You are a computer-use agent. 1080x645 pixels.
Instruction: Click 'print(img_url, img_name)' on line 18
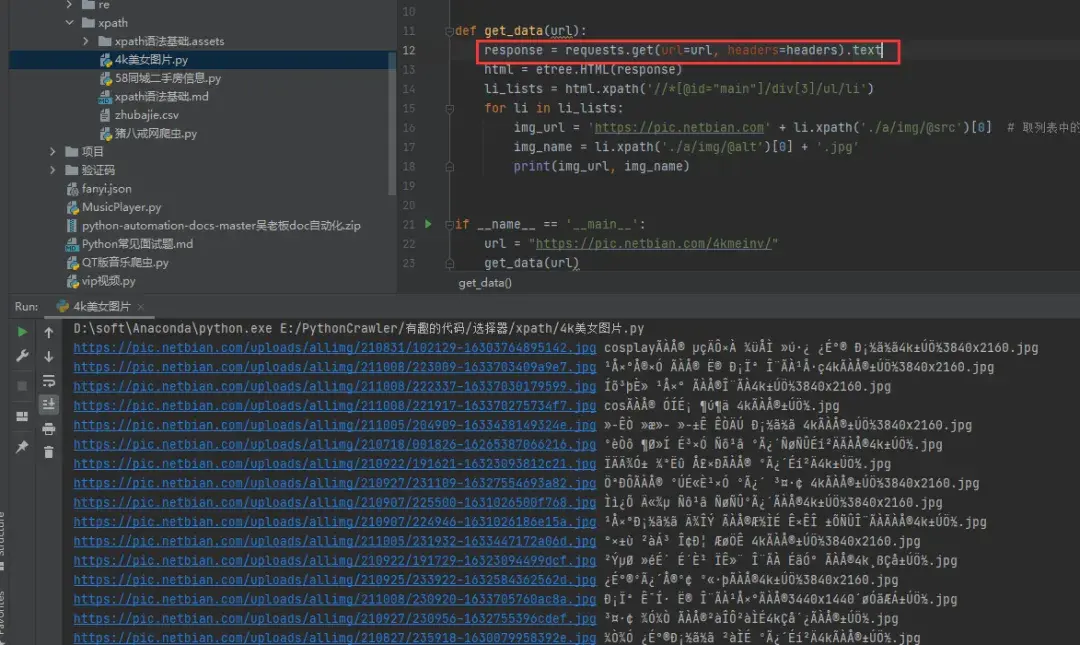coord(601,166)
